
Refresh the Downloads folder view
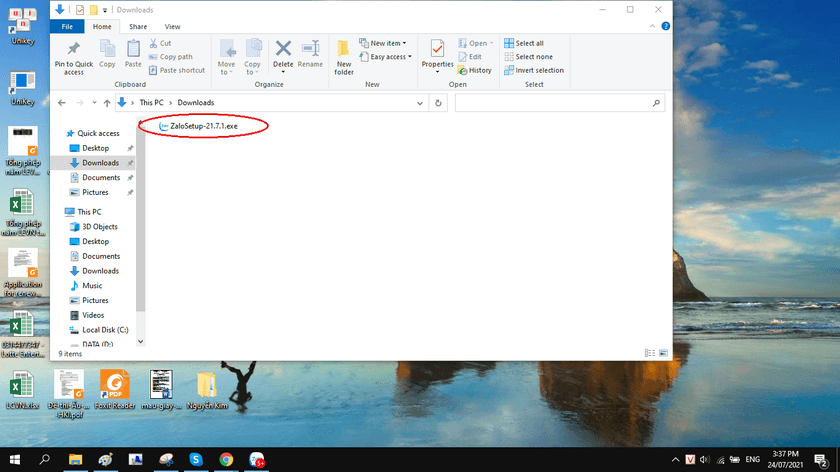(x=439, y=102)
